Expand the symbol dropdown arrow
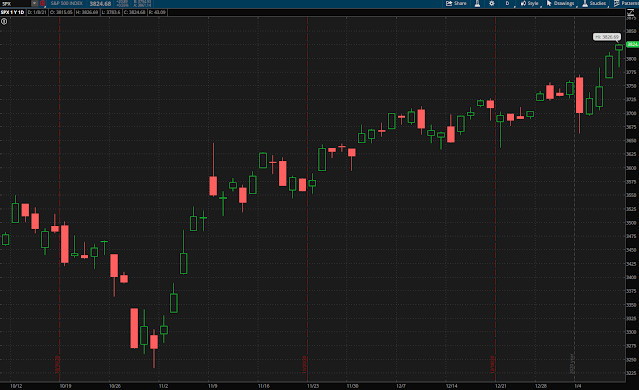639x390 pixels. (x=35, y=4)
